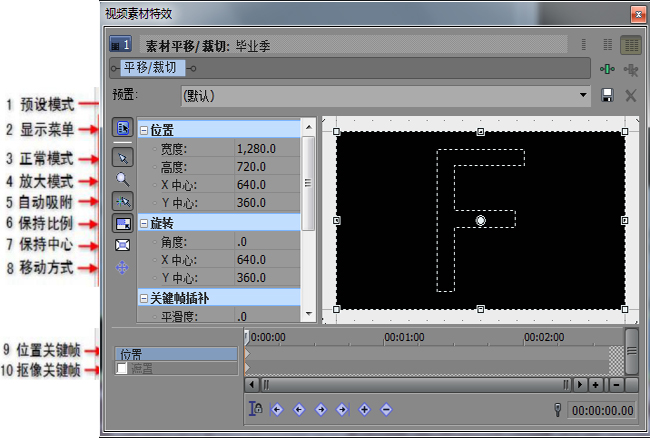Click the plug-in chain button
Image resolution: width=650 pixels, height=438 pixels.
click(x=607, y=69)
